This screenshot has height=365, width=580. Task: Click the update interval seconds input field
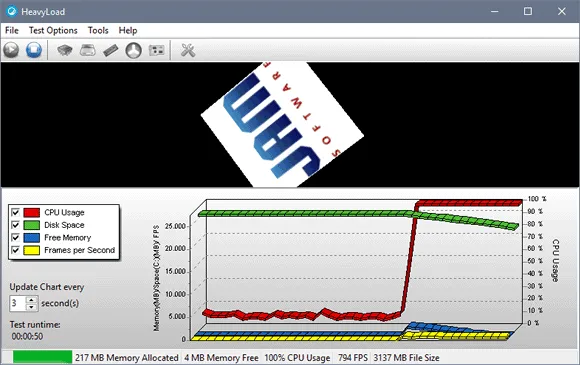(18, 303)
